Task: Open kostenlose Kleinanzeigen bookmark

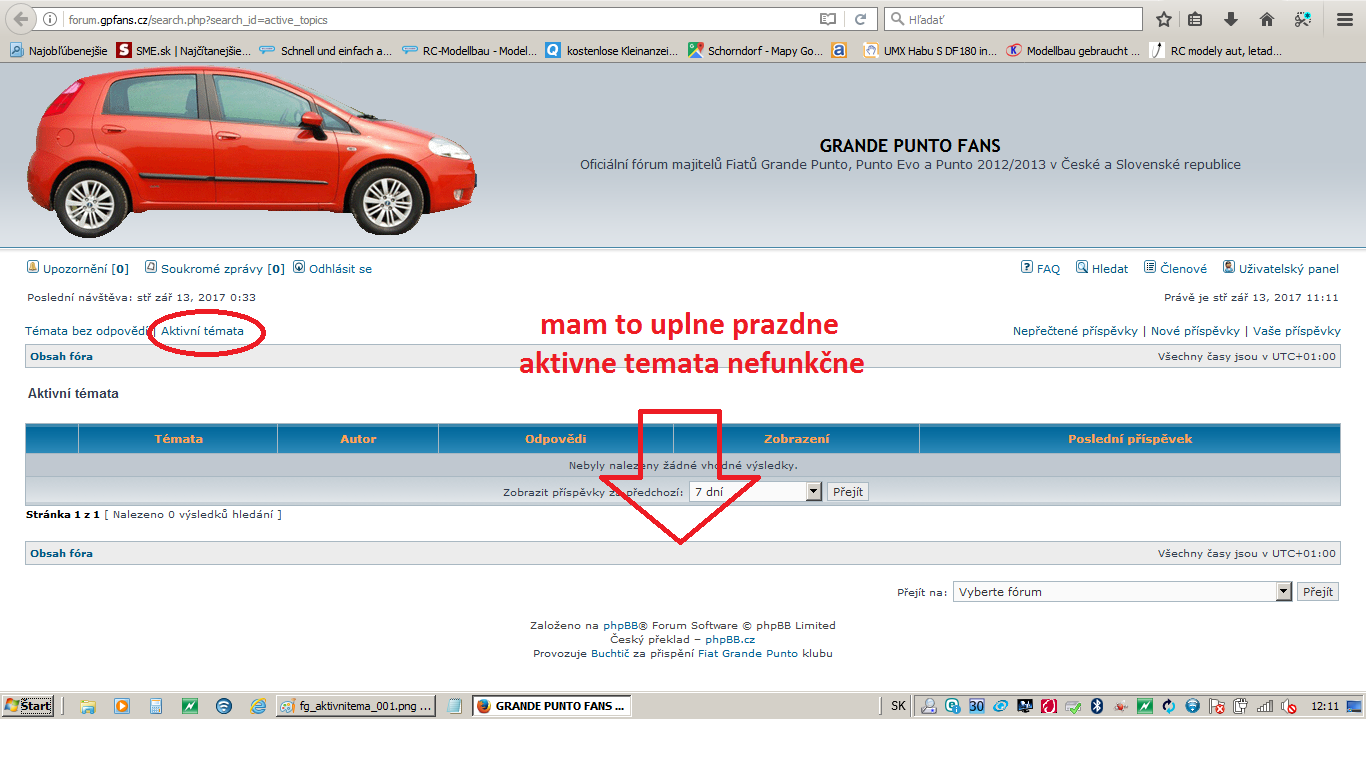Action: [612, 50]
